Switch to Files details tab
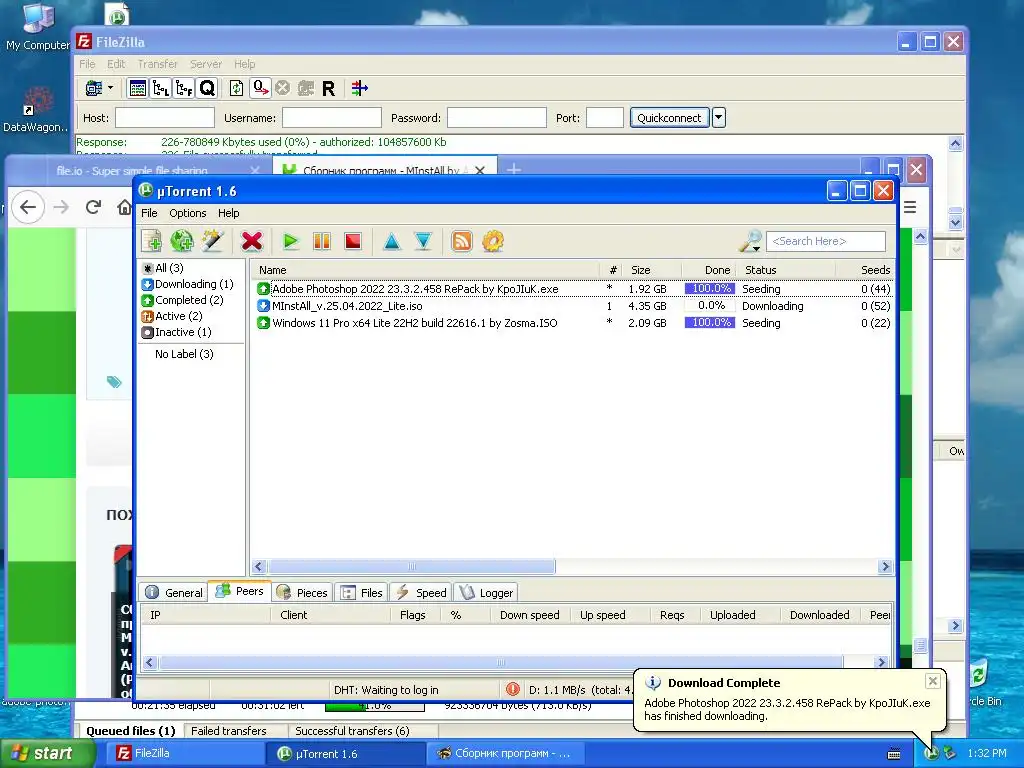The width and height of the screenshot is (1024, 768). click(362, 592)
